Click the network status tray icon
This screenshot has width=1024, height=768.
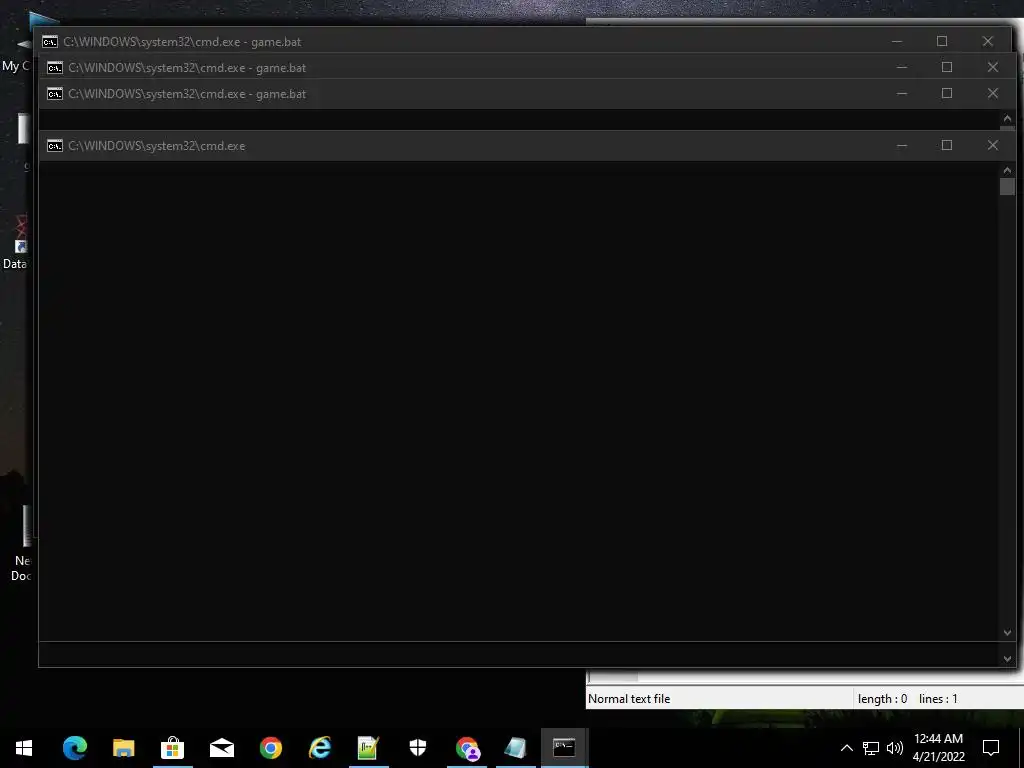tap(871, 748)
